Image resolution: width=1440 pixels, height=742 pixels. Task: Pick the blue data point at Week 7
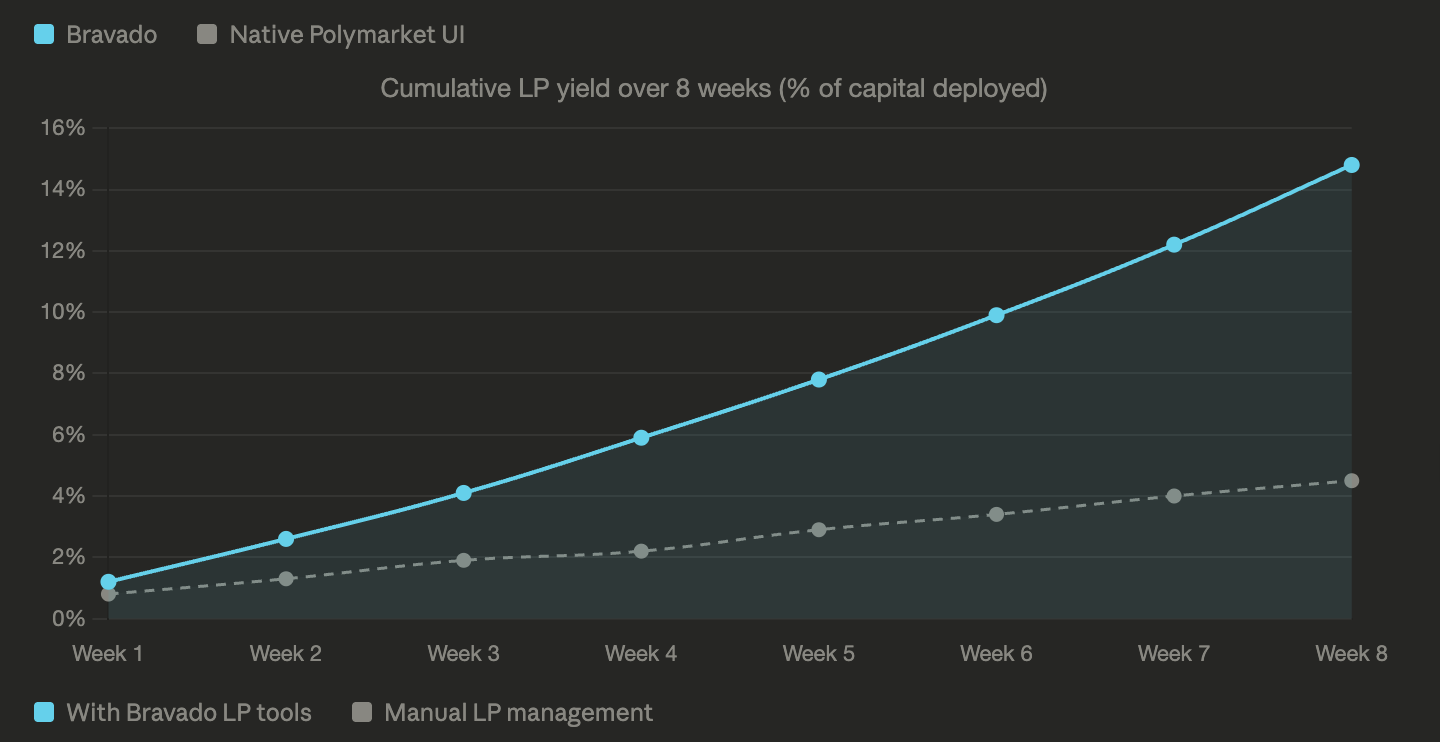coord(1174,245)
